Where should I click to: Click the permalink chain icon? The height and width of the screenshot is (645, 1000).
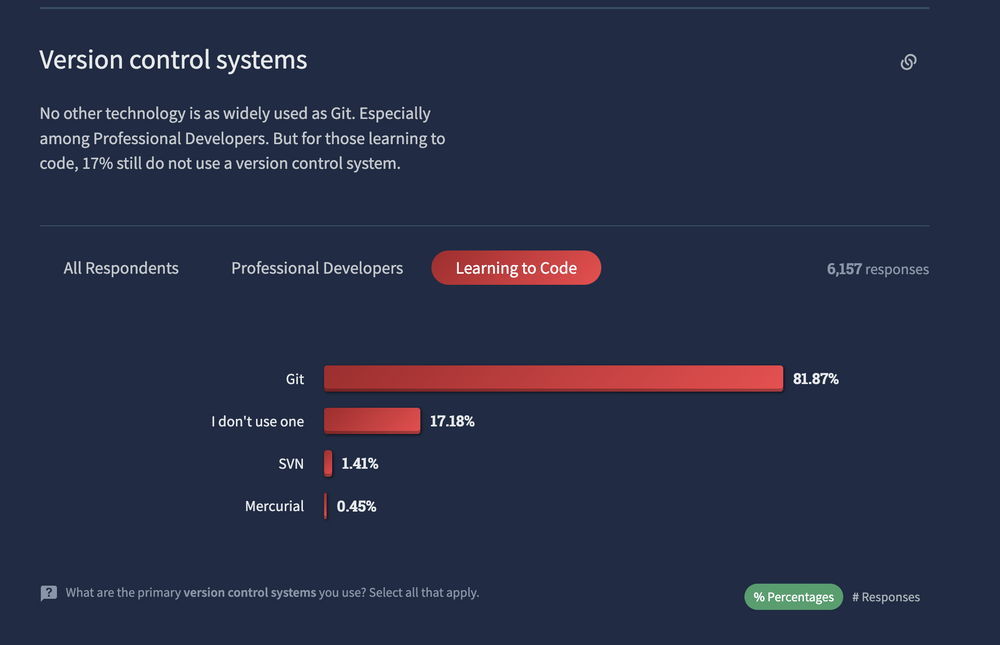908,62
